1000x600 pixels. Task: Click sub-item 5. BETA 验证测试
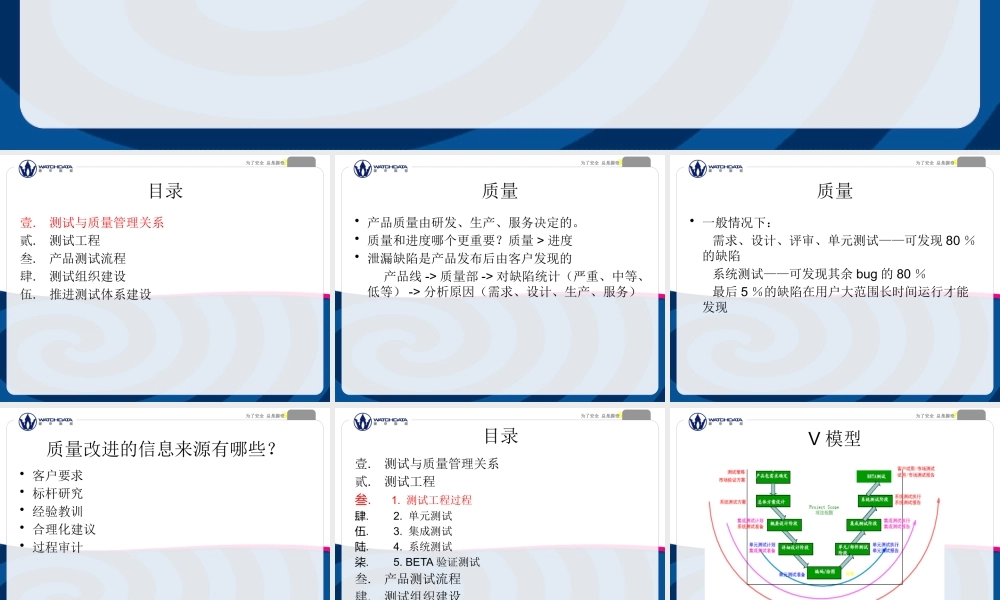click(437, 562)
